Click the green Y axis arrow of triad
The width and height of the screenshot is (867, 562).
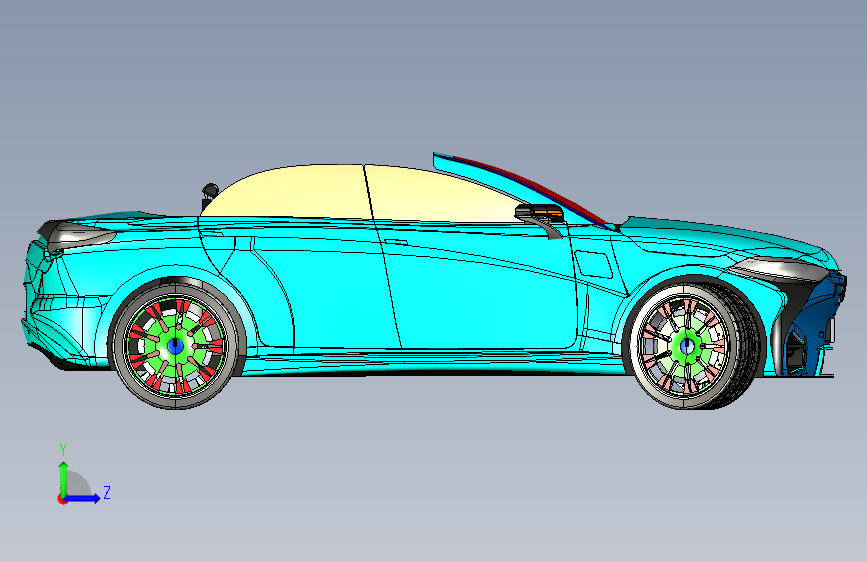pos(64,479)
